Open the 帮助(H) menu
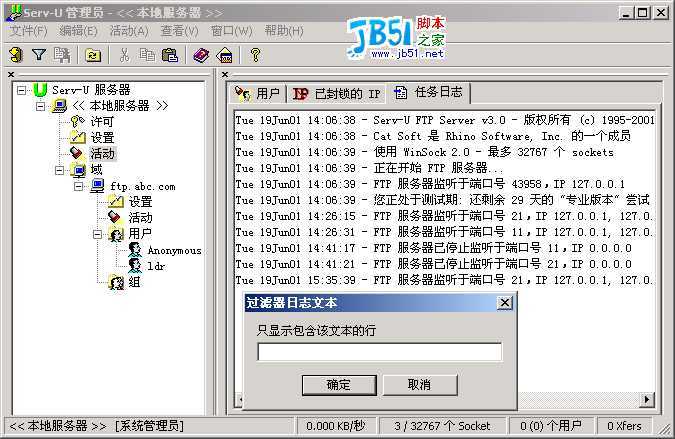This screenshot has height=439, width=675. 284,31
